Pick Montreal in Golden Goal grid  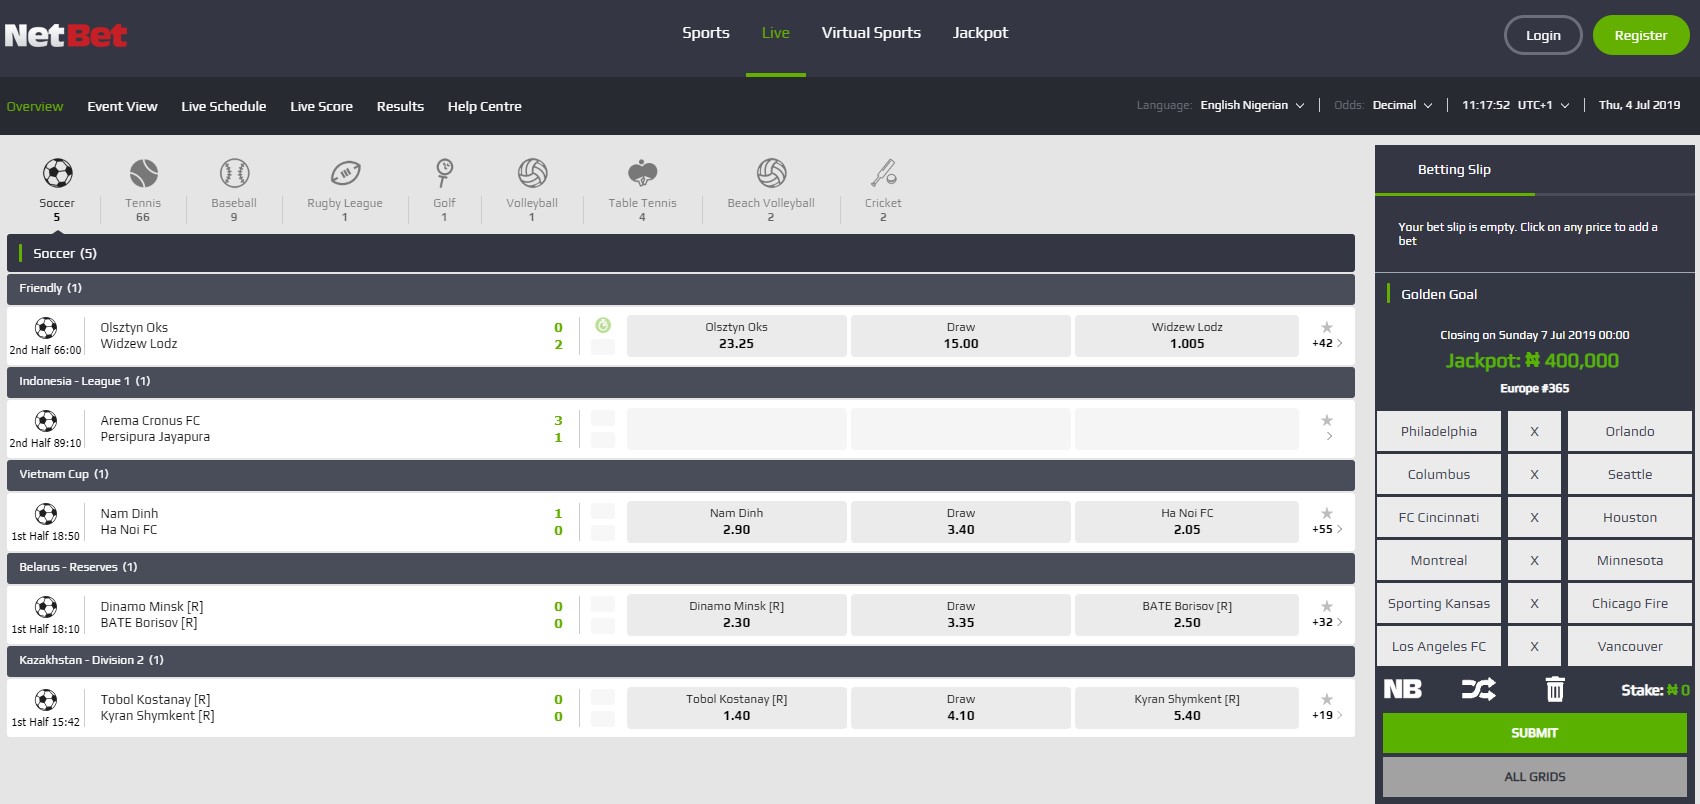click(x=1439, y=560)
